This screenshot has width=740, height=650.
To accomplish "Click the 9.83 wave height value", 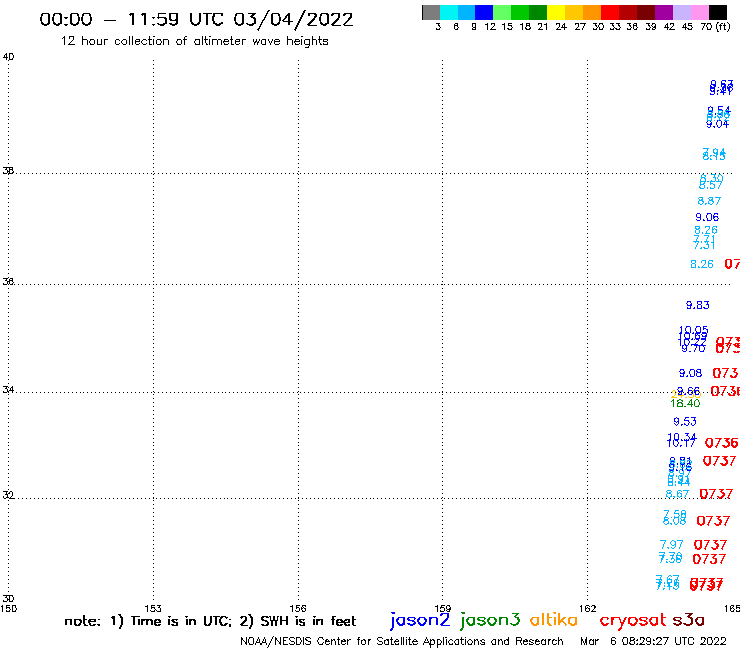I will (698, 305).
